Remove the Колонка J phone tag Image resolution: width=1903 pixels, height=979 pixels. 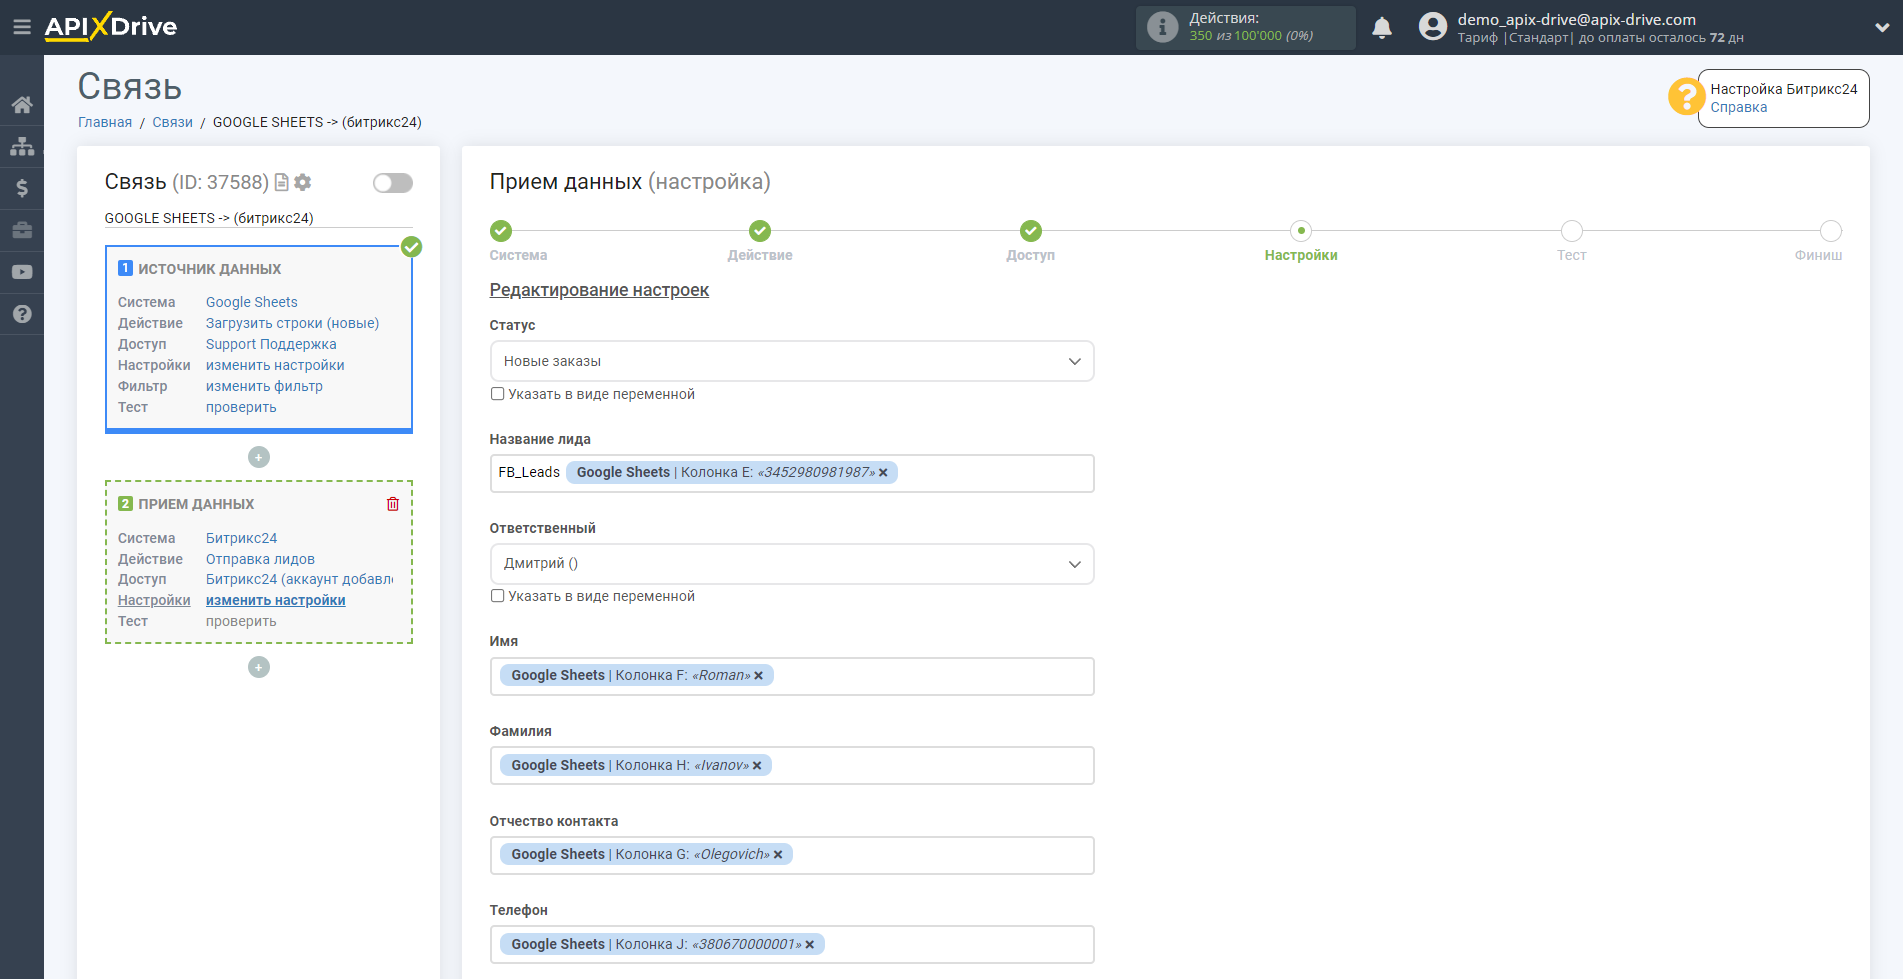810,945
